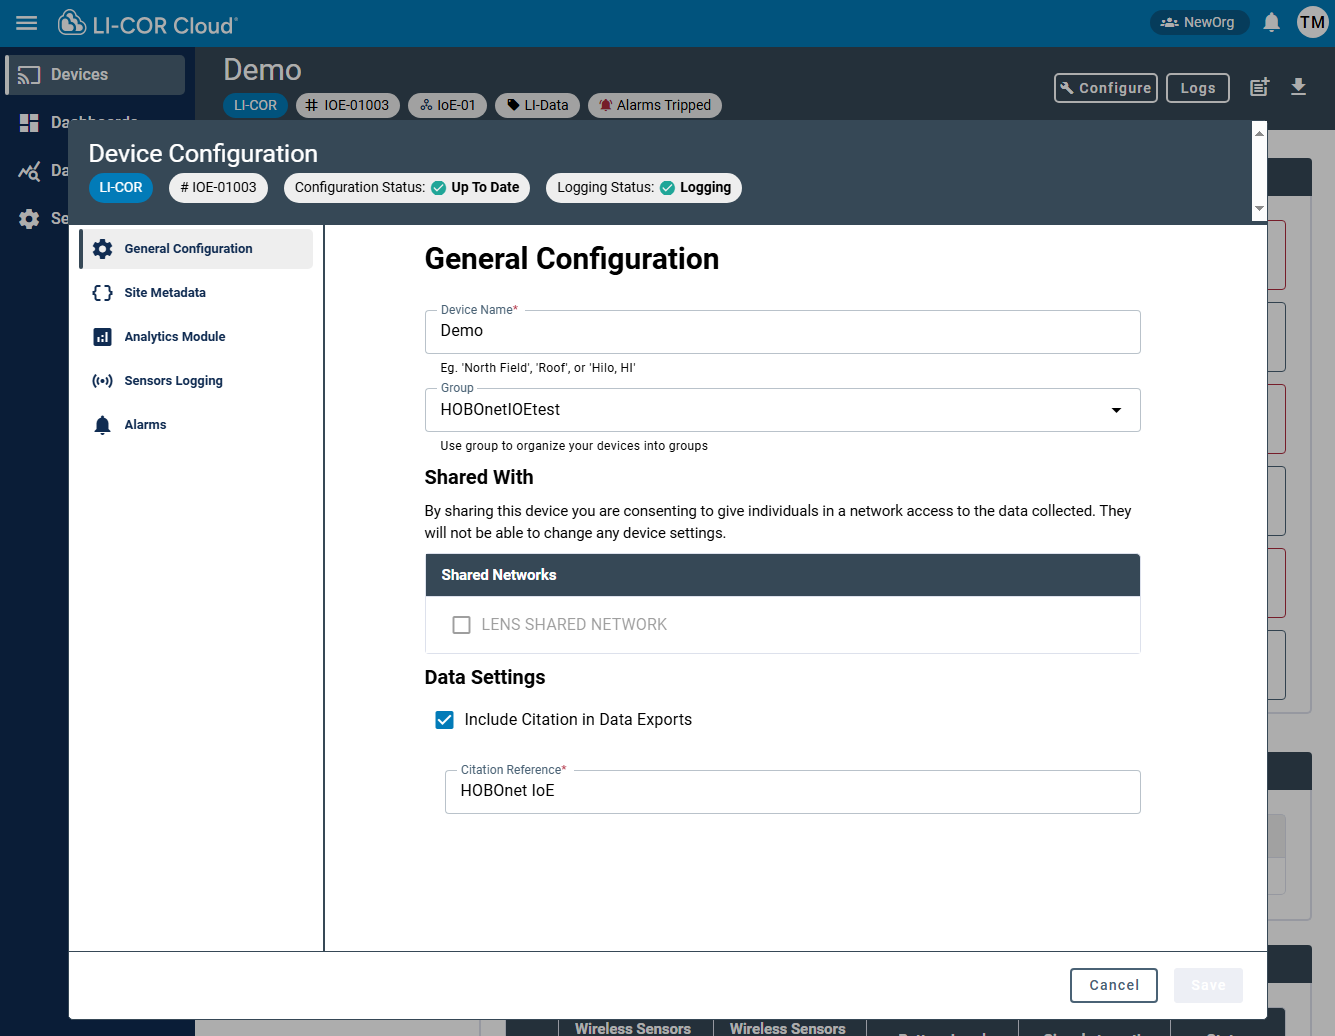Open the TM user avatar menu
This screenshot has width=1335, height=1036.
1312,22
